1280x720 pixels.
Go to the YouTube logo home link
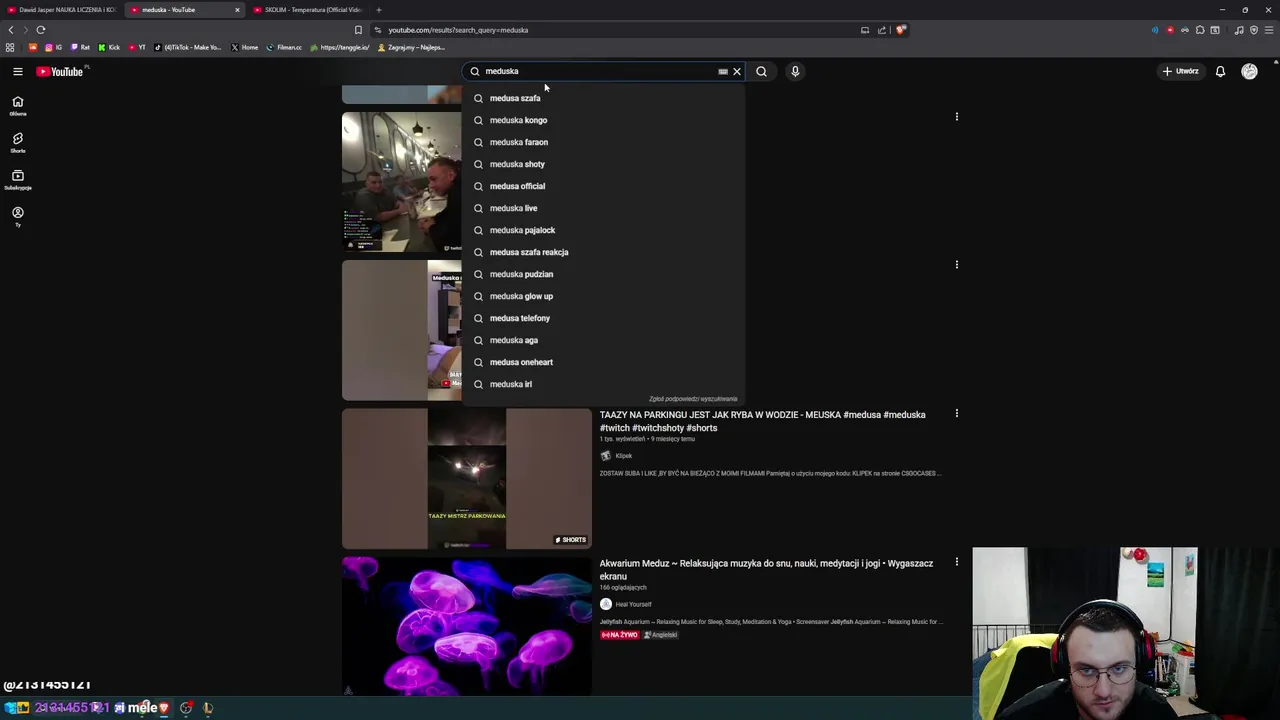(60, 71)
